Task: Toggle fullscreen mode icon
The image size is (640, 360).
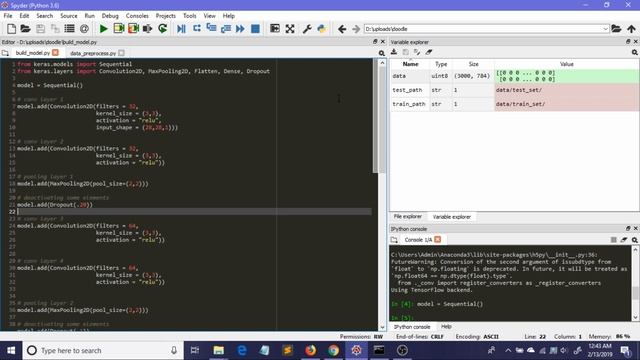Action: 290,29
